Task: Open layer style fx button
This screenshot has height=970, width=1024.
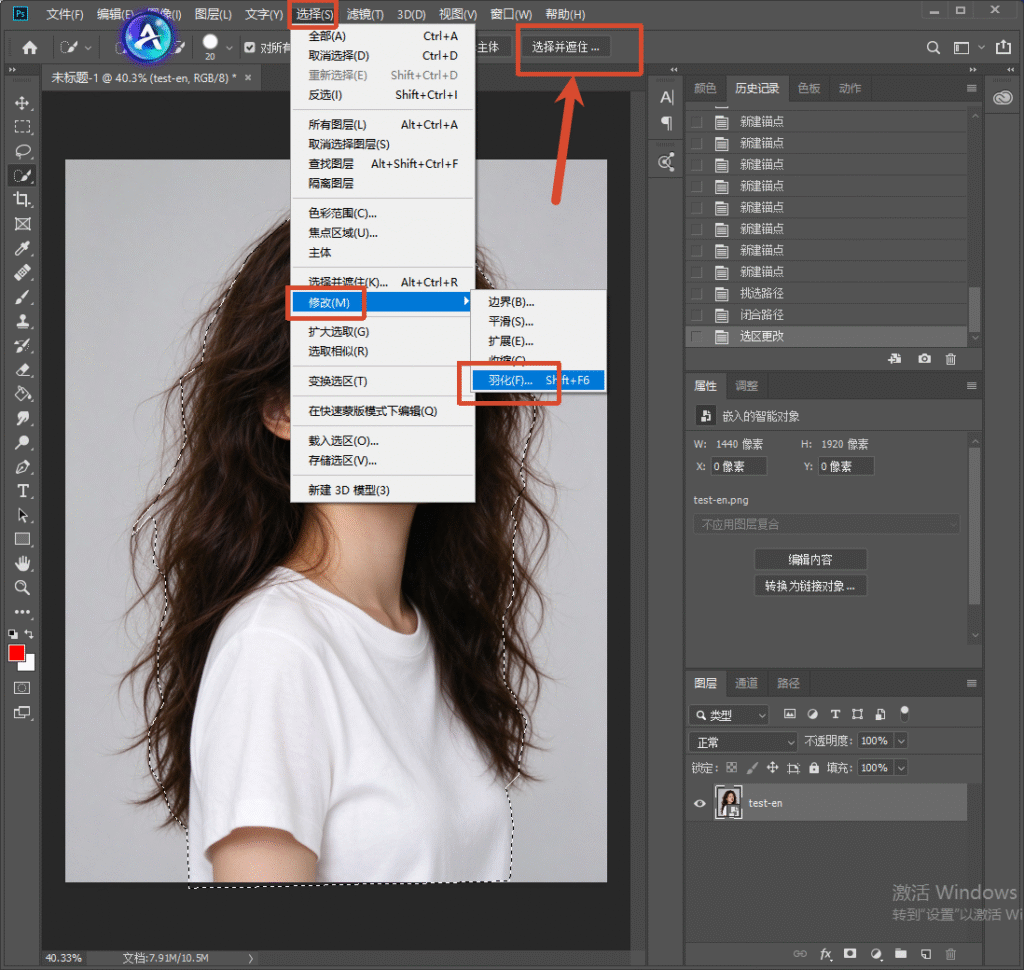Action: click(x=825, y=954)
